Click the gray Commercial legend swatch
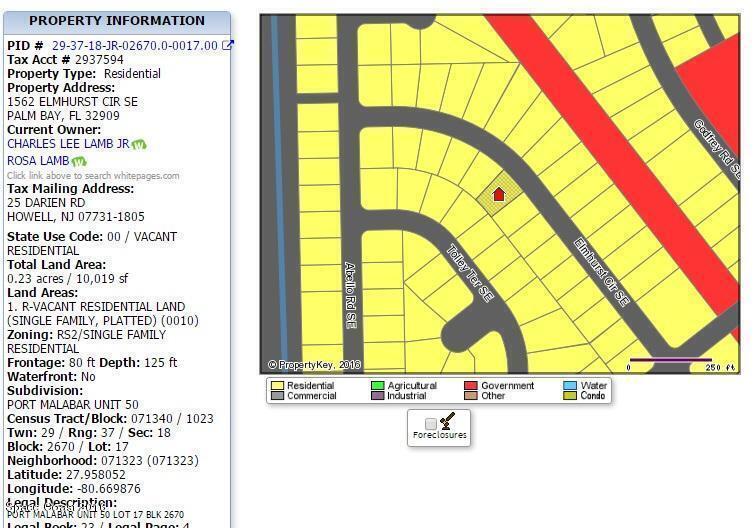Screen dimensions: 755x528 click(277, 396)
